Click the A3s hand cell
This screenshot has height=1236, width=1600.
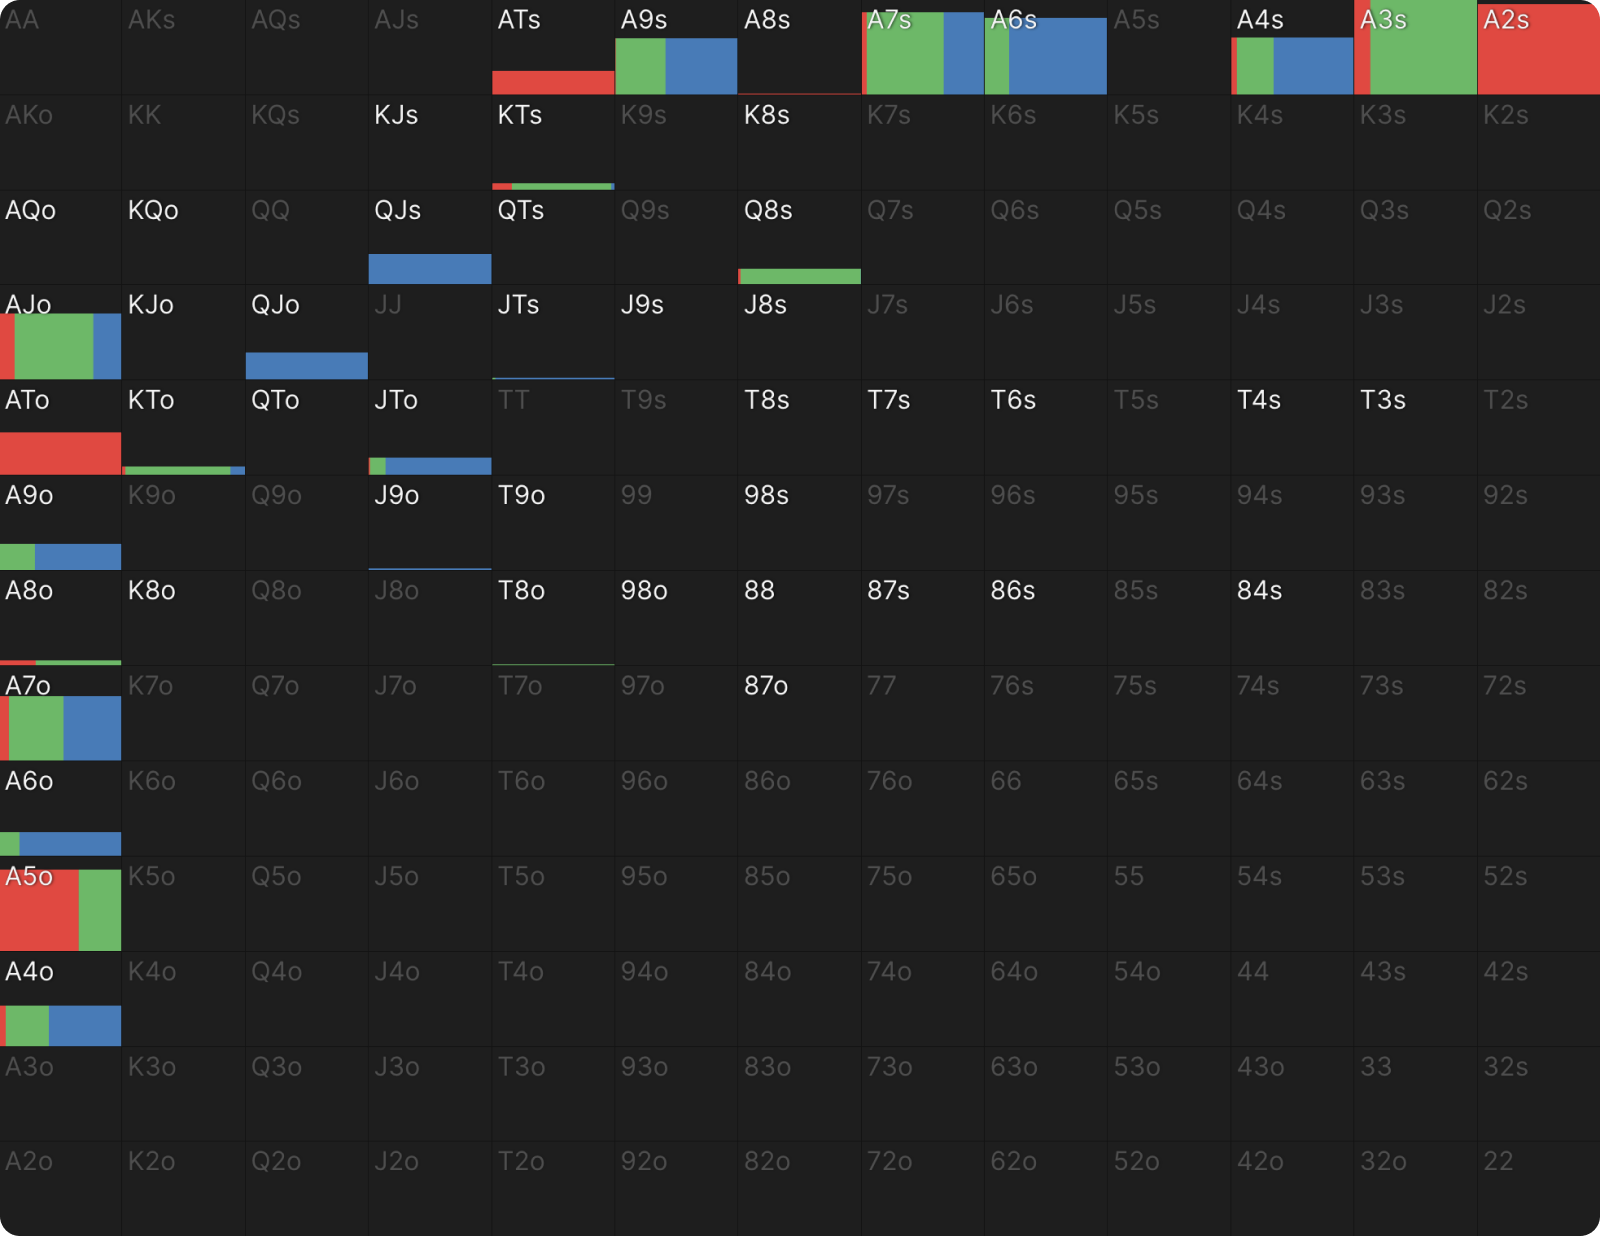click(x=1415, y=47)
